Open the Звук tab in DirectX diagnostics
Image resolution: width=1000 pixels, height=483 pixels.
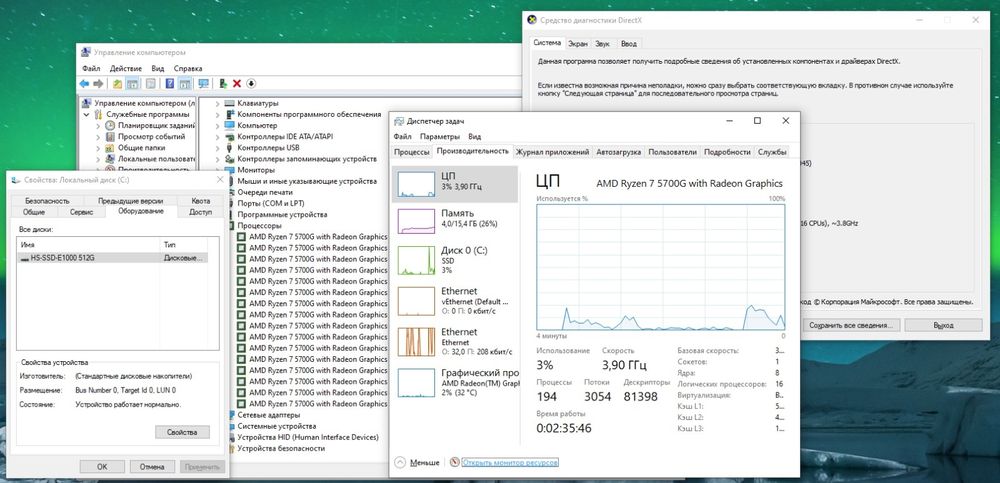point(603,44)
